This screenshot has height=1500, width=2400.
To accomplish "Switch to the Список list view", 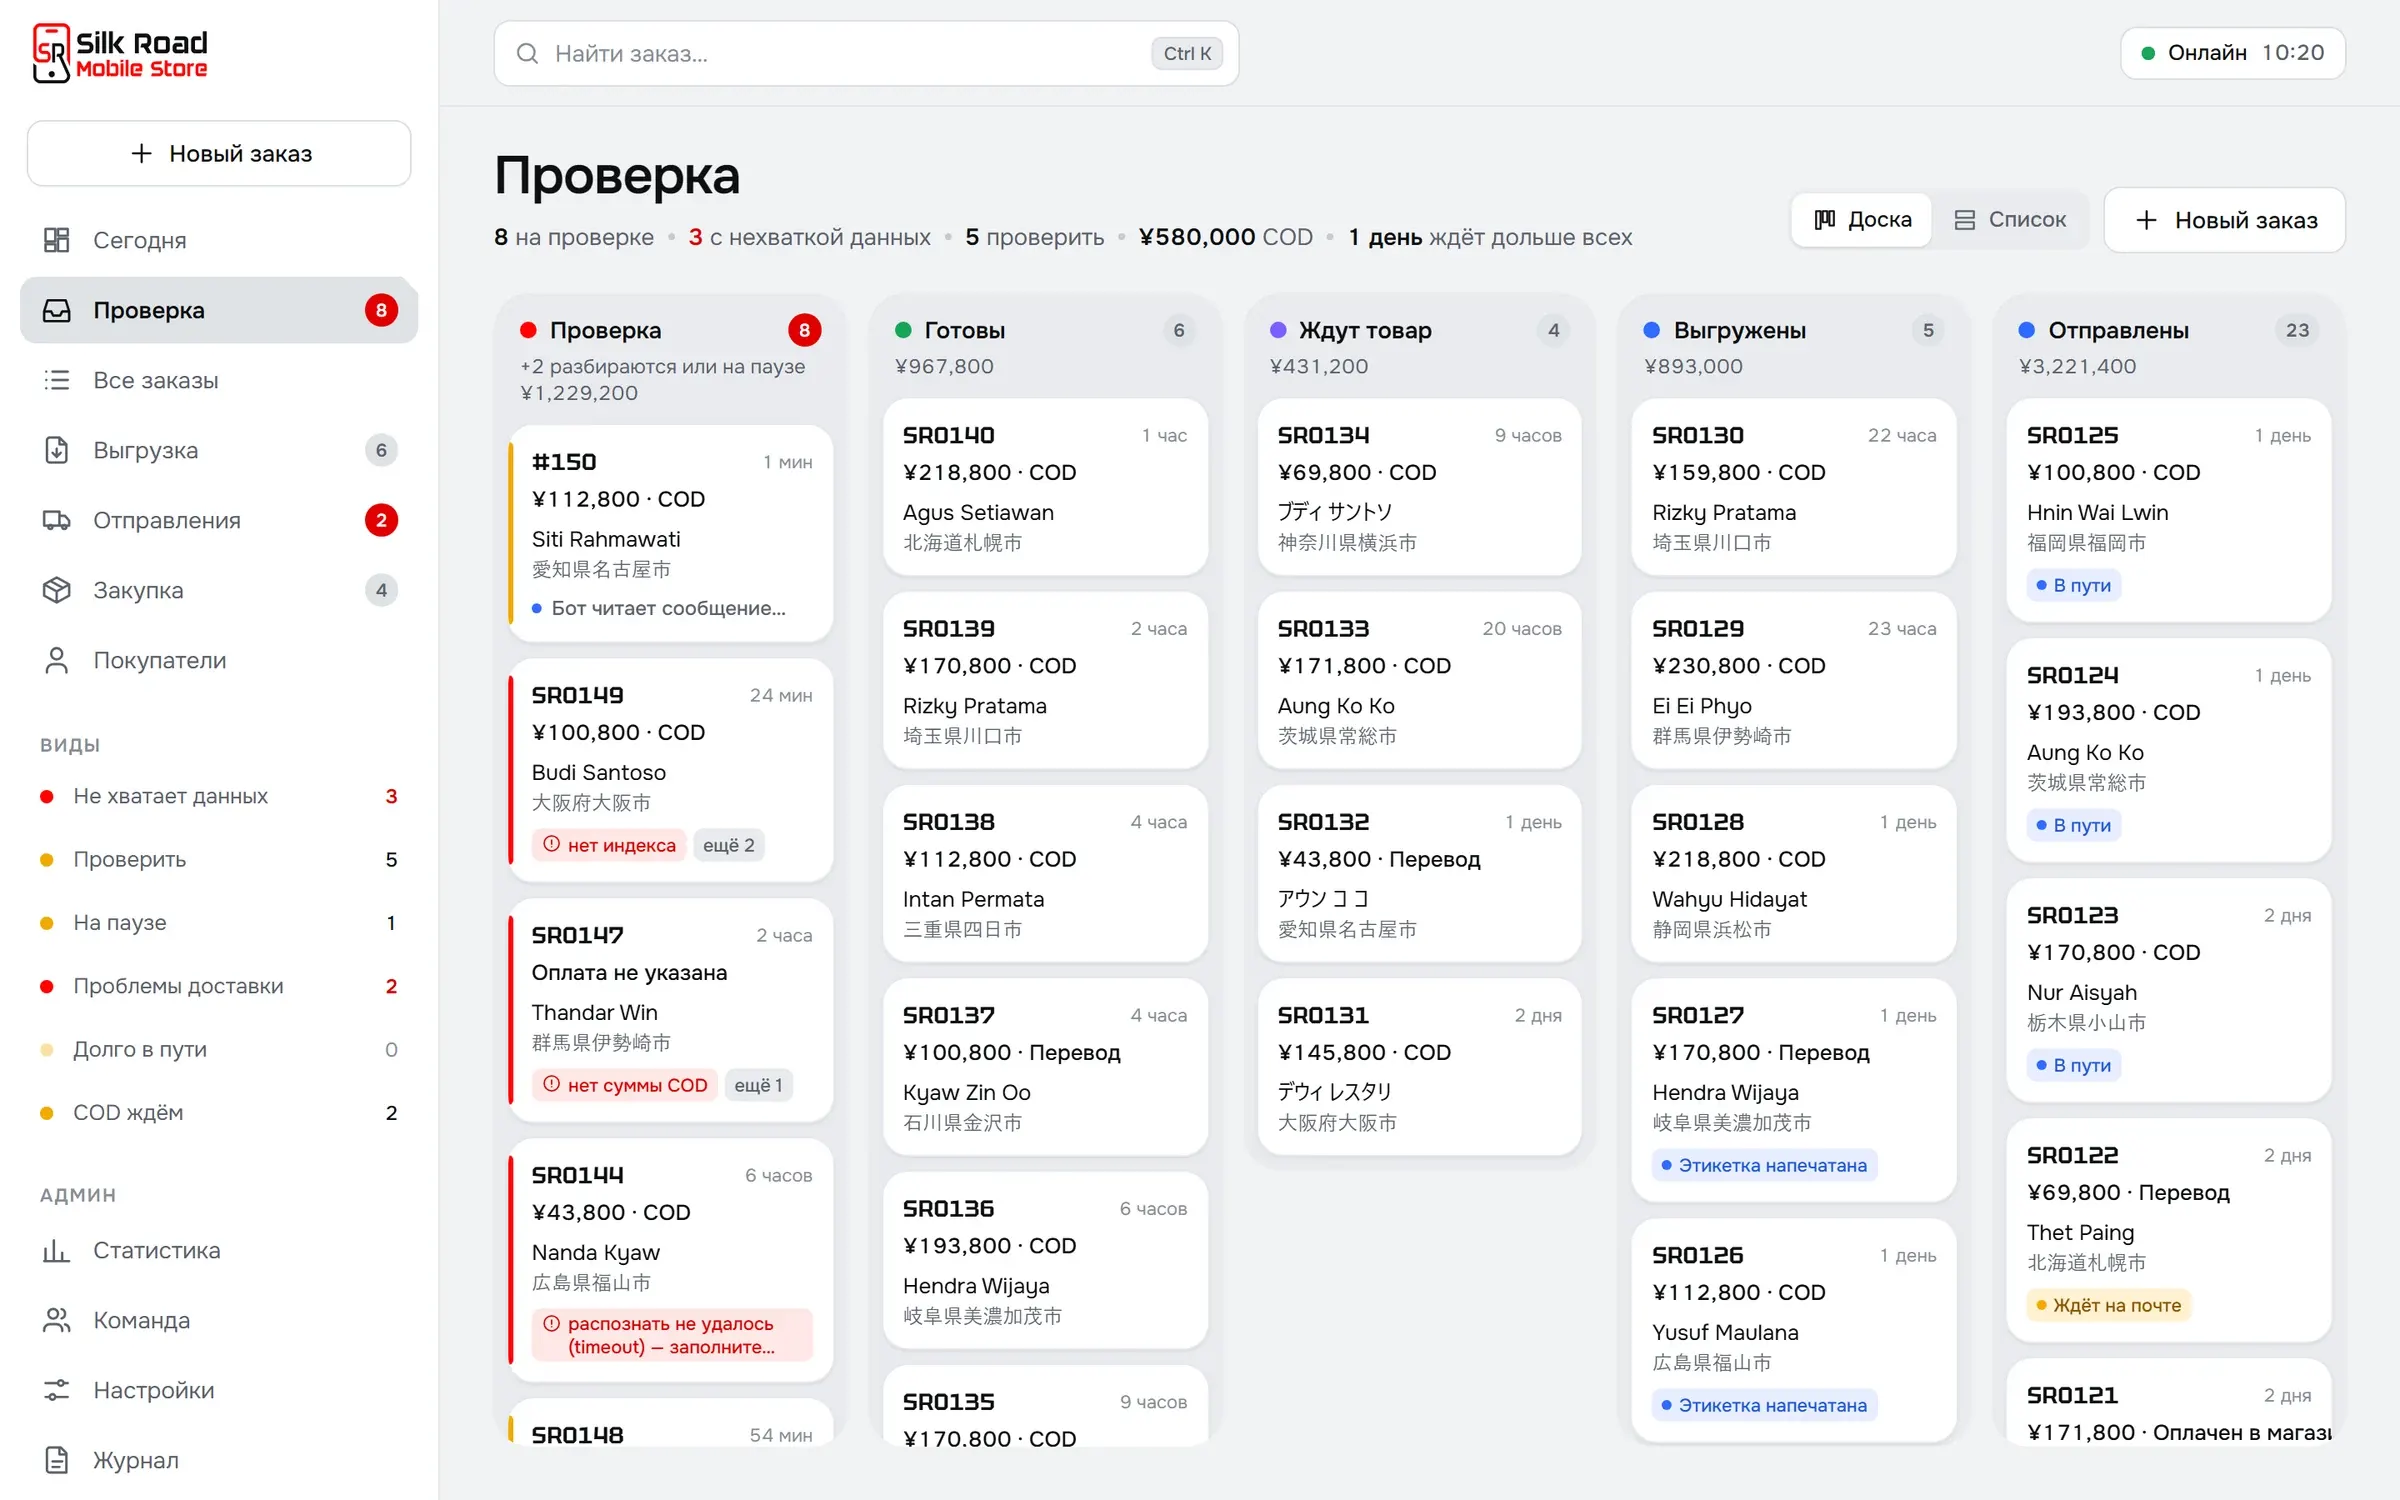I will [2010, 220].
